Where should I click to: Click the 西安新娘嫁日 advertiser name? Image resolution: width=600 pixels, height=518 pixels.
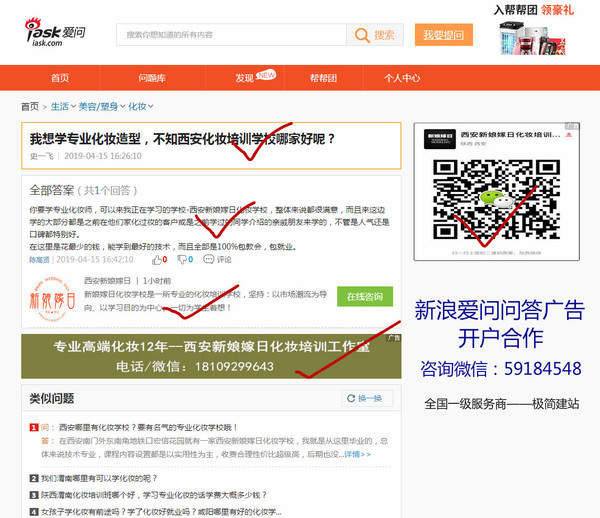108,281
